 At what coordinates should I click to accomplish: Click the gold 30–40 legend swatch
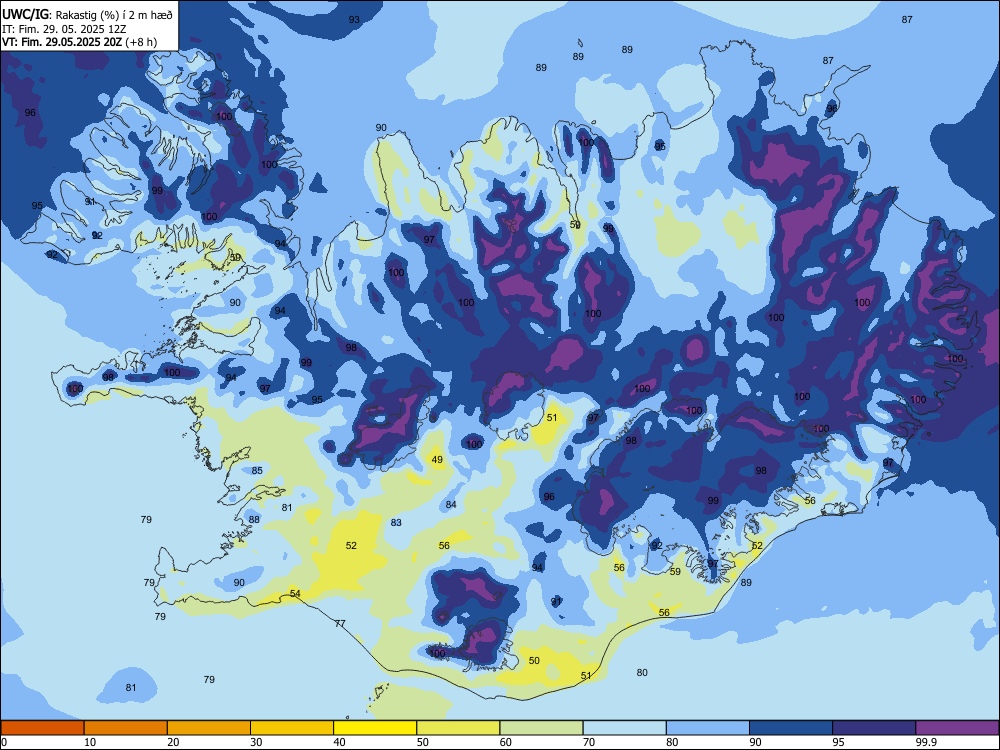[292, 728]
